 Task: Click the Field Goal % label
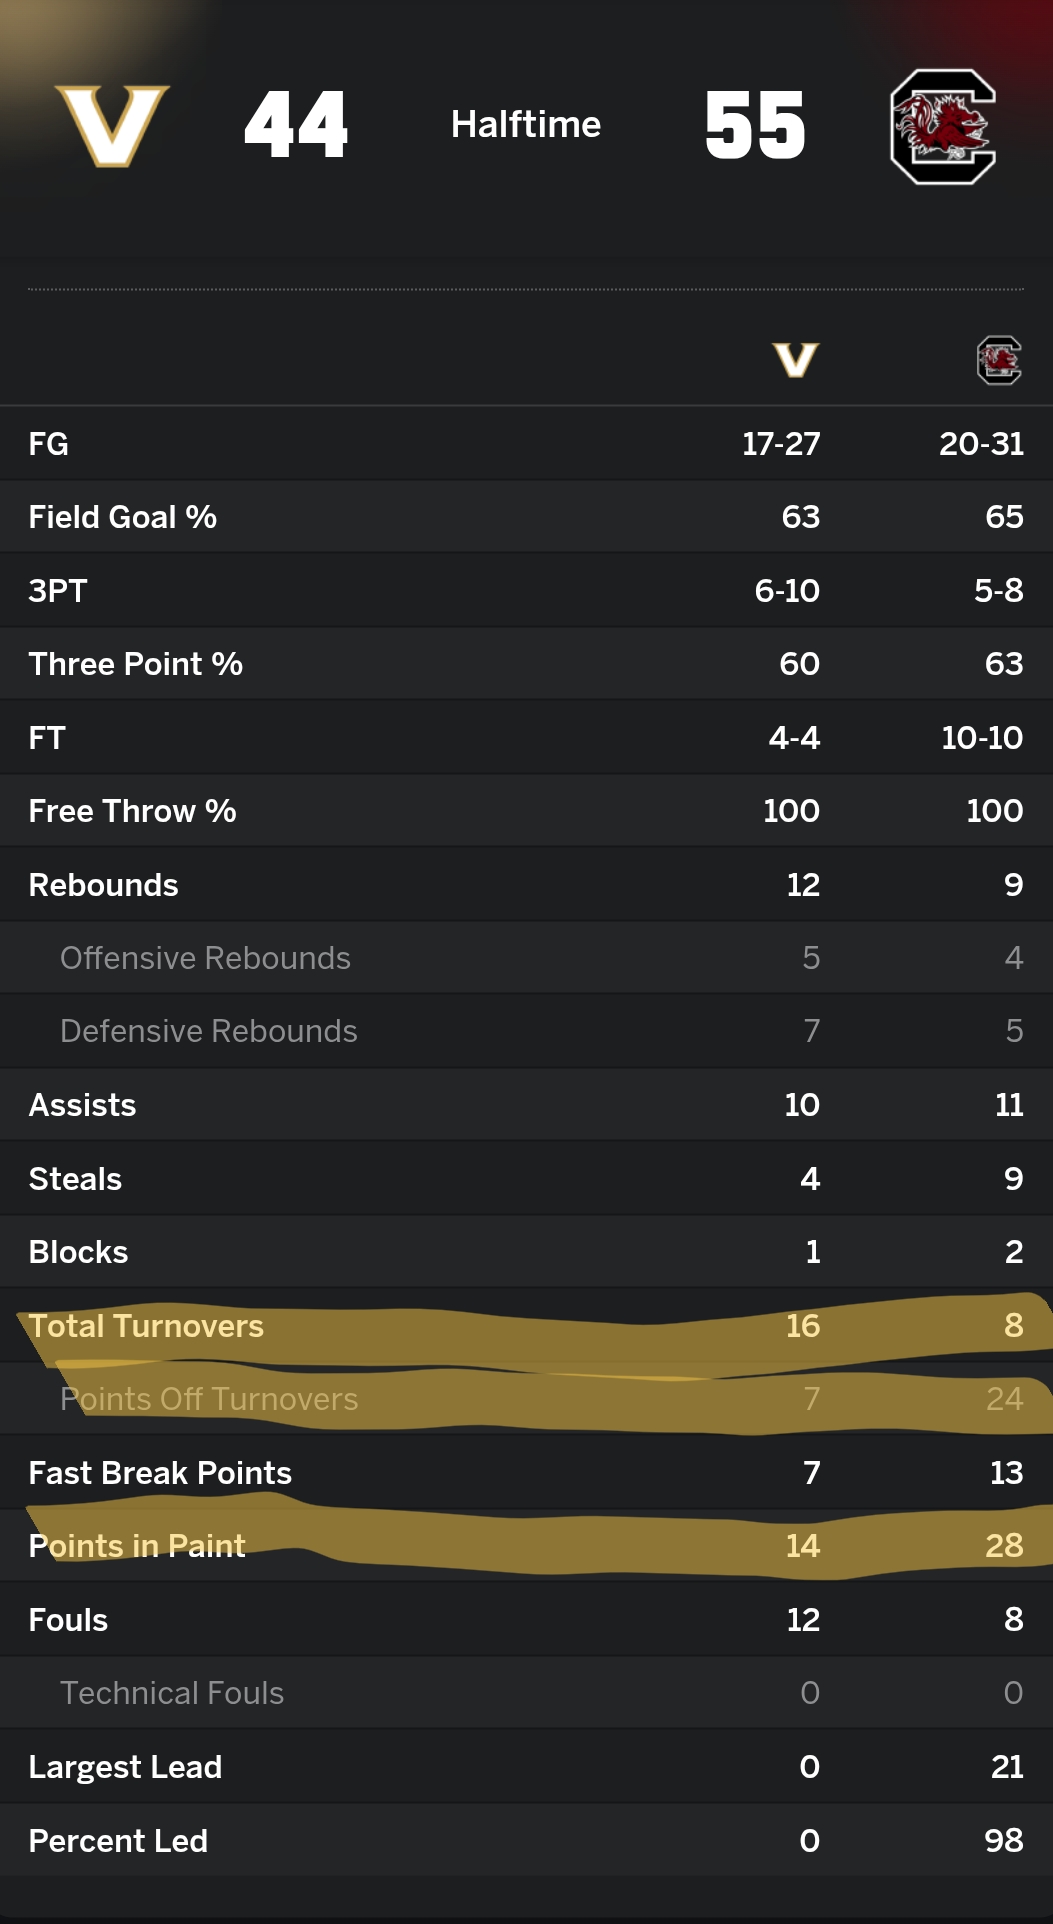coord(123,517)
